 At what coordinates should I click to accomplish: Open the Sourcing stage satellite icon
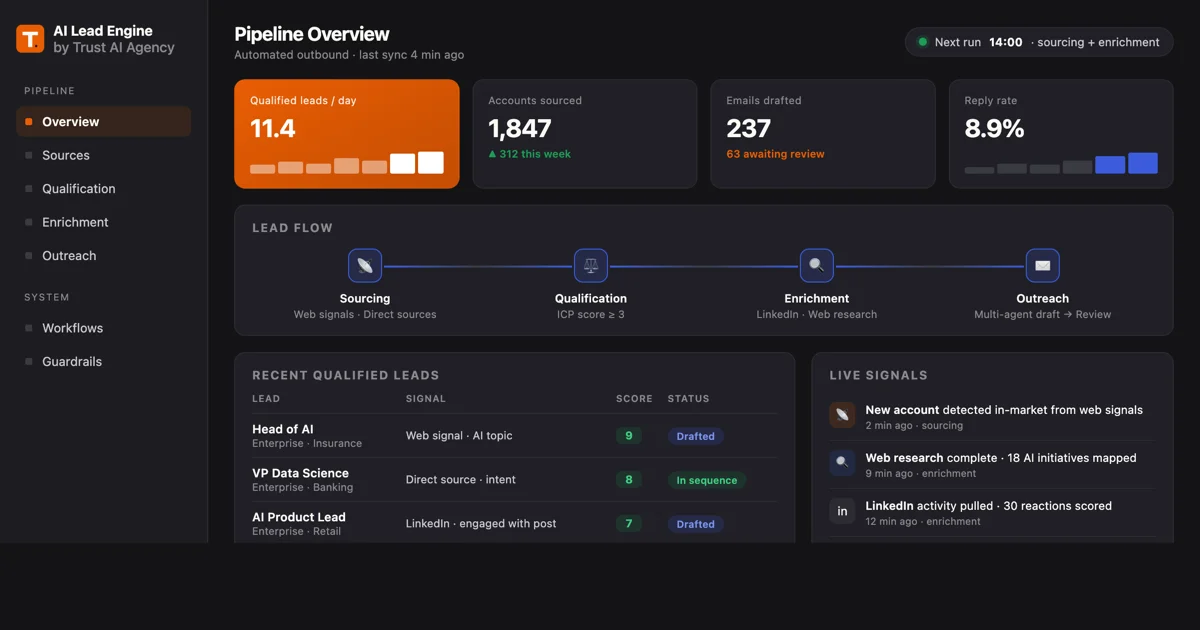pyautogui.click(x=365, y=266)
